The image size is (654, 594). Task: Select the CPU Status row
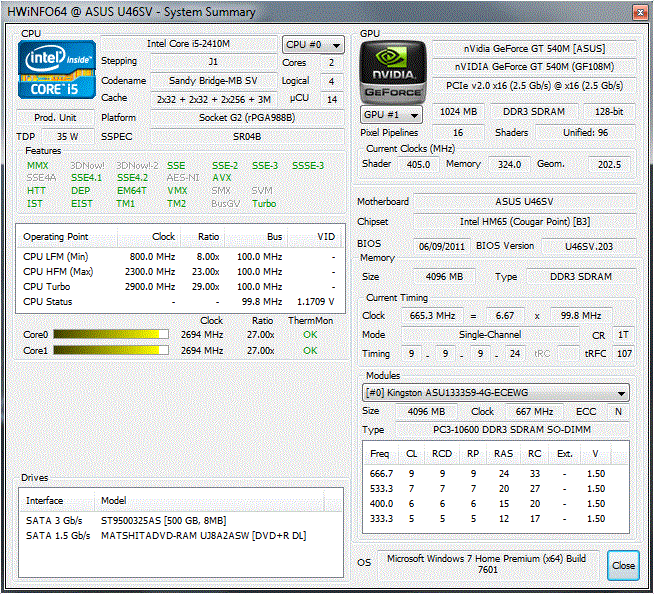[180, 302]
